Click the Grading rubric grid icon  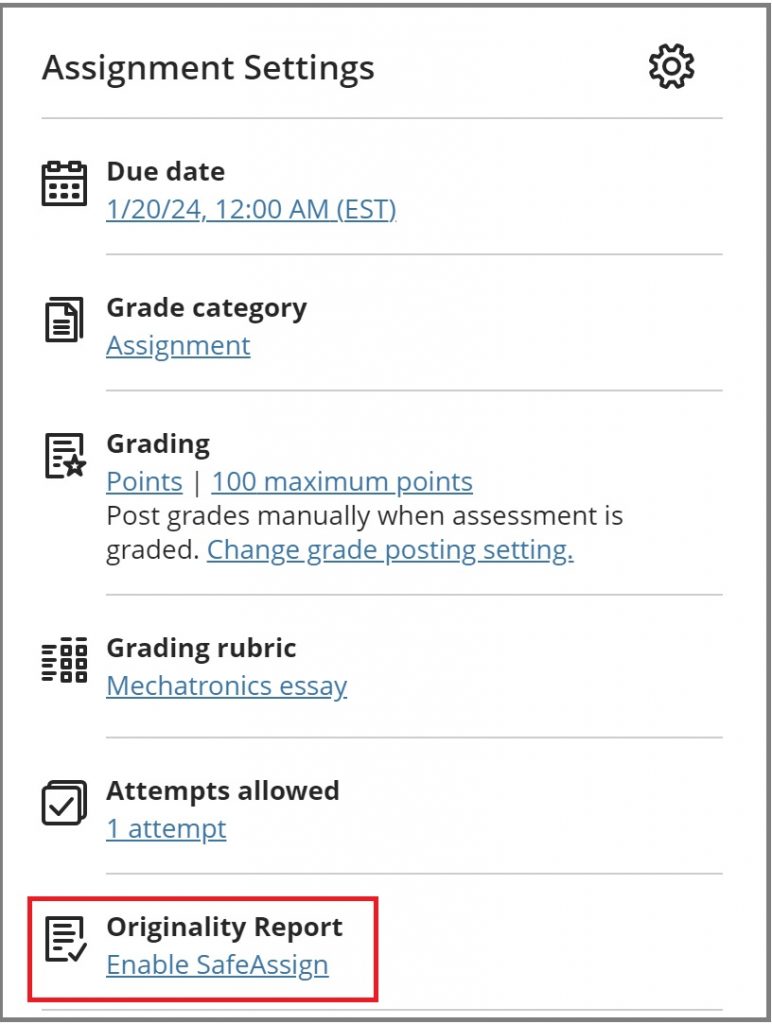tap(63, 660)
